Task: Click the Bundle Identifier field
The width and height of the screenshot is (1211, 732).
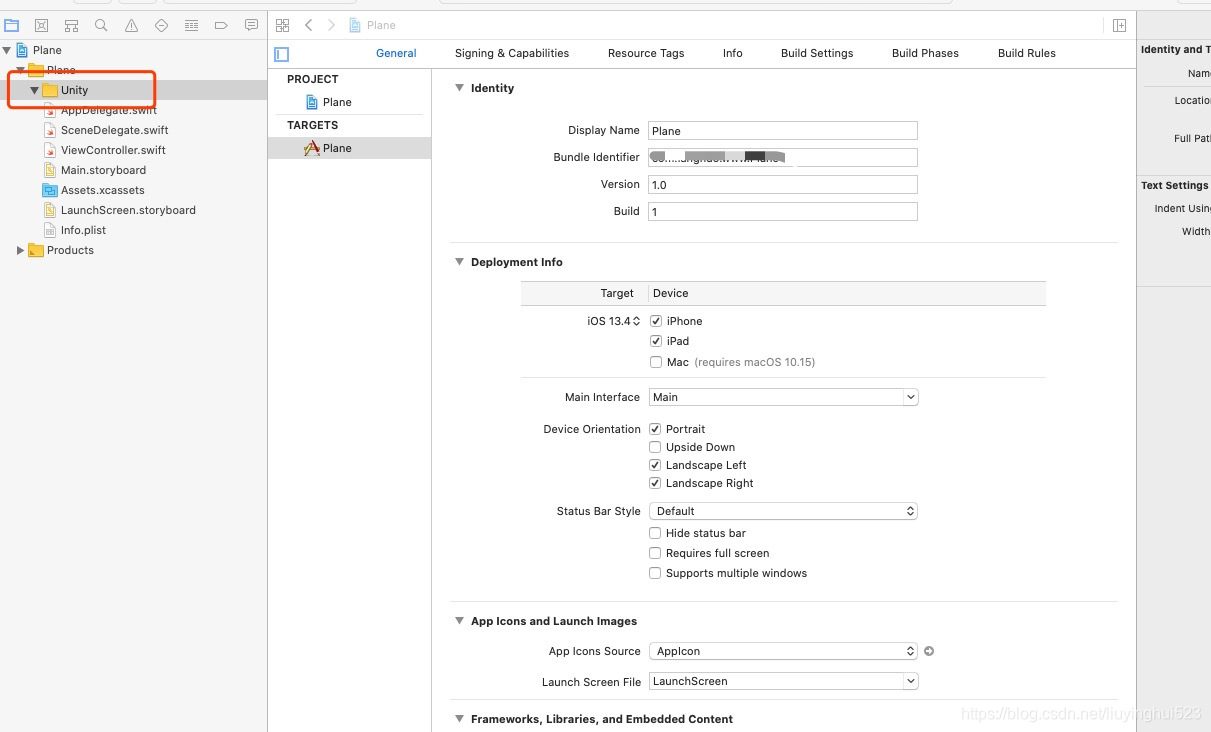Action: tap(783, 157)
